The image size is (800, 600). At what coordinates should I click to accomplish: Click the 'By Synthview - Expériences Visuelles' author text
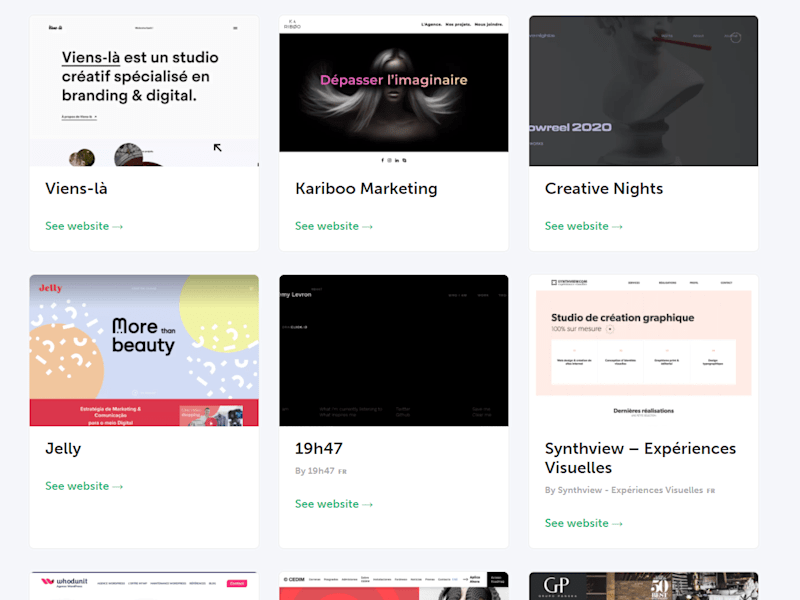coord(624,490)
